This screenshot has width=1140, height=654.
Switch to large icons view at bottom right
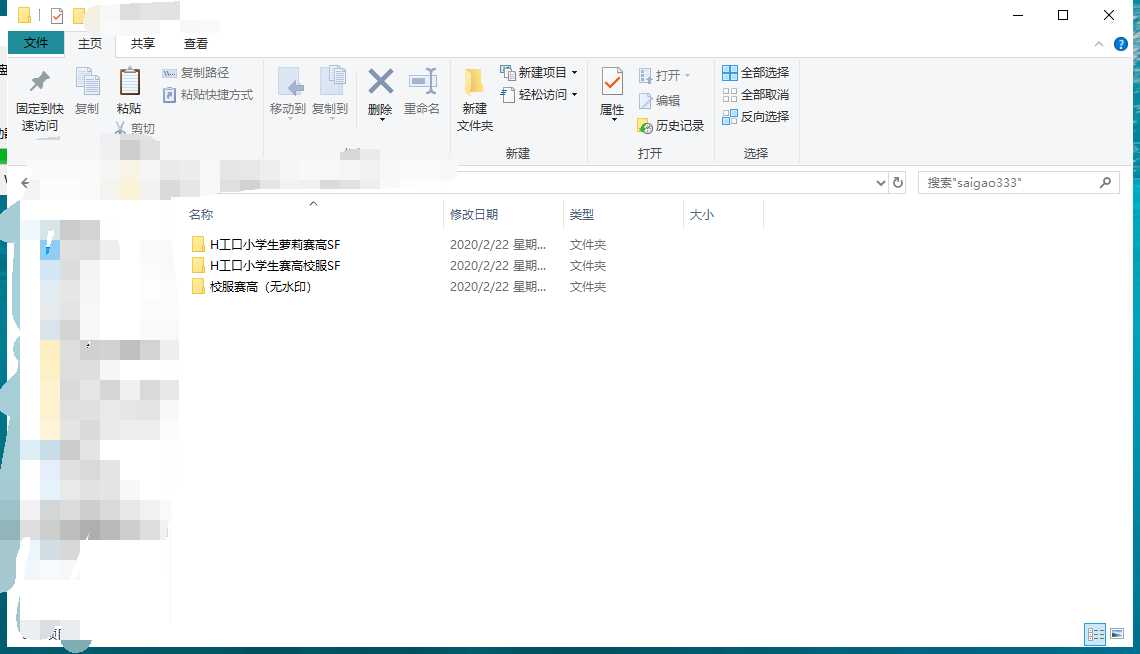[x=1117, y=634]
